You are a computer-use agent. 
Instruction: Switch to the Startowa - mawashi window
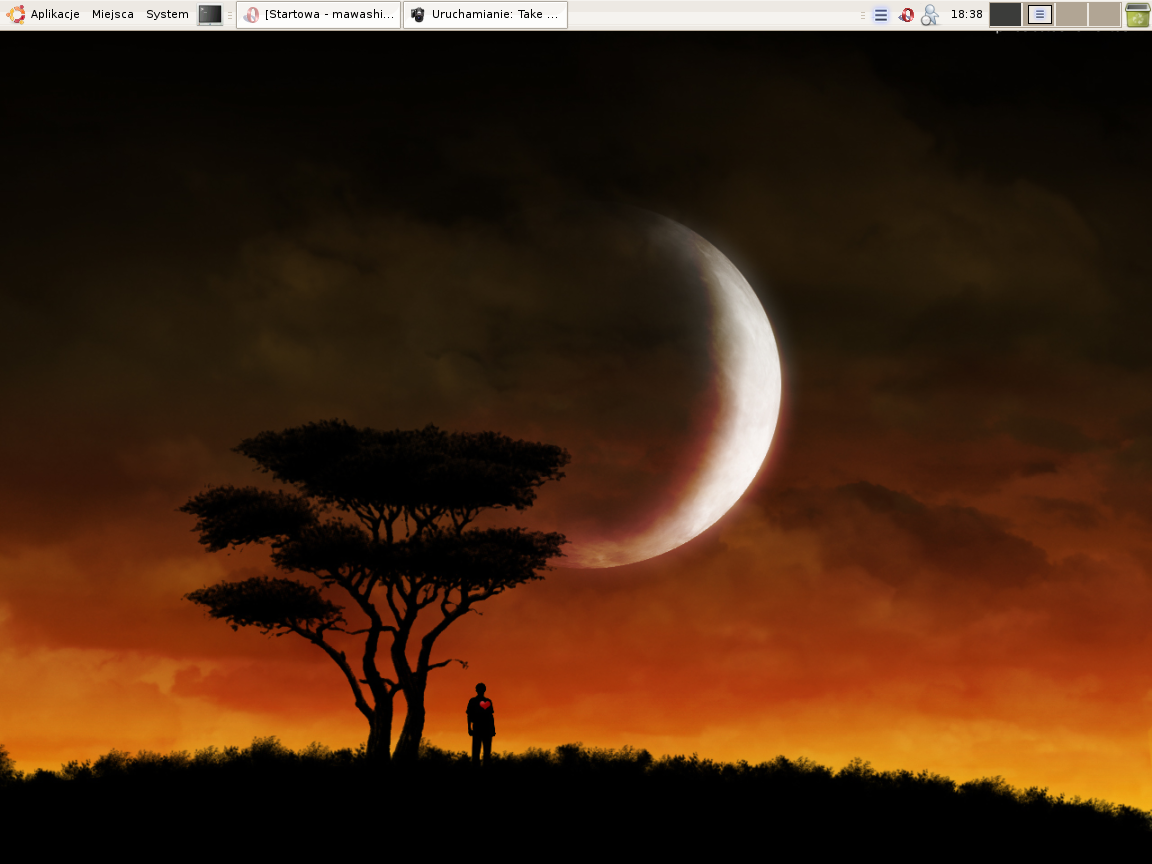(x=318, y=15)
